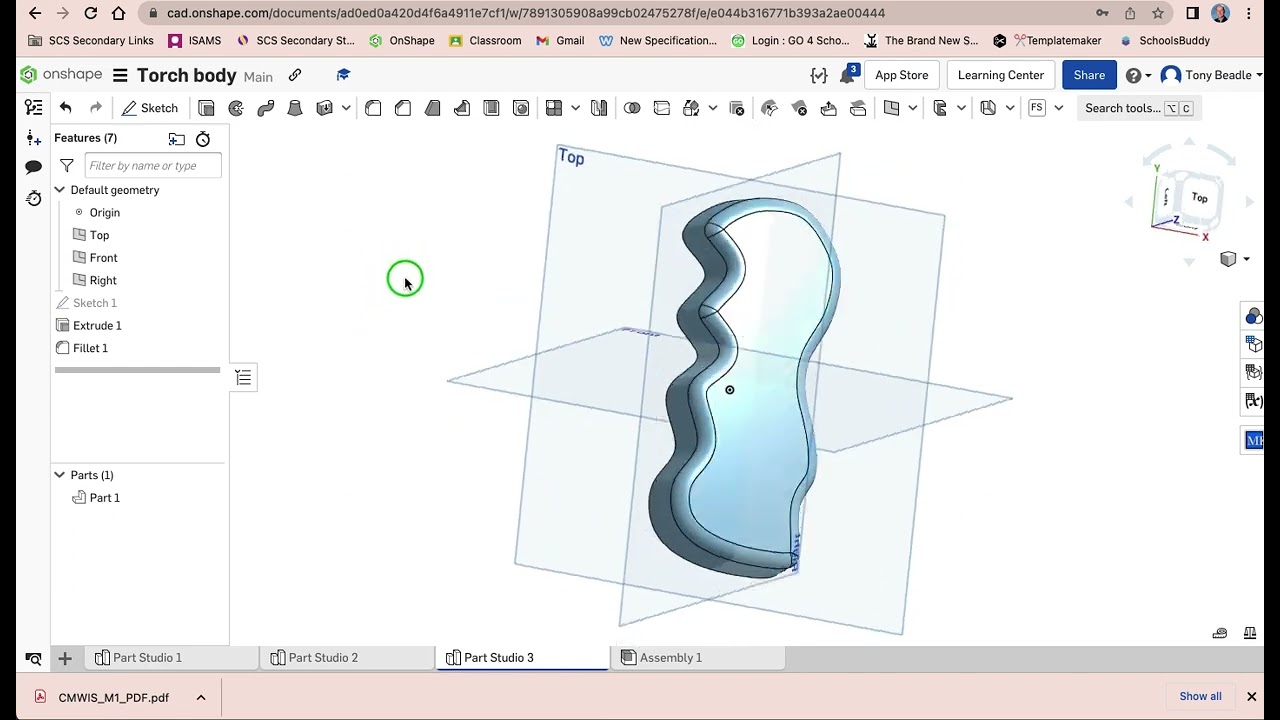The width and height of the screenshot is (1280, 720).
Task: Click the Share button
Action: click(x=1089, y=75)
